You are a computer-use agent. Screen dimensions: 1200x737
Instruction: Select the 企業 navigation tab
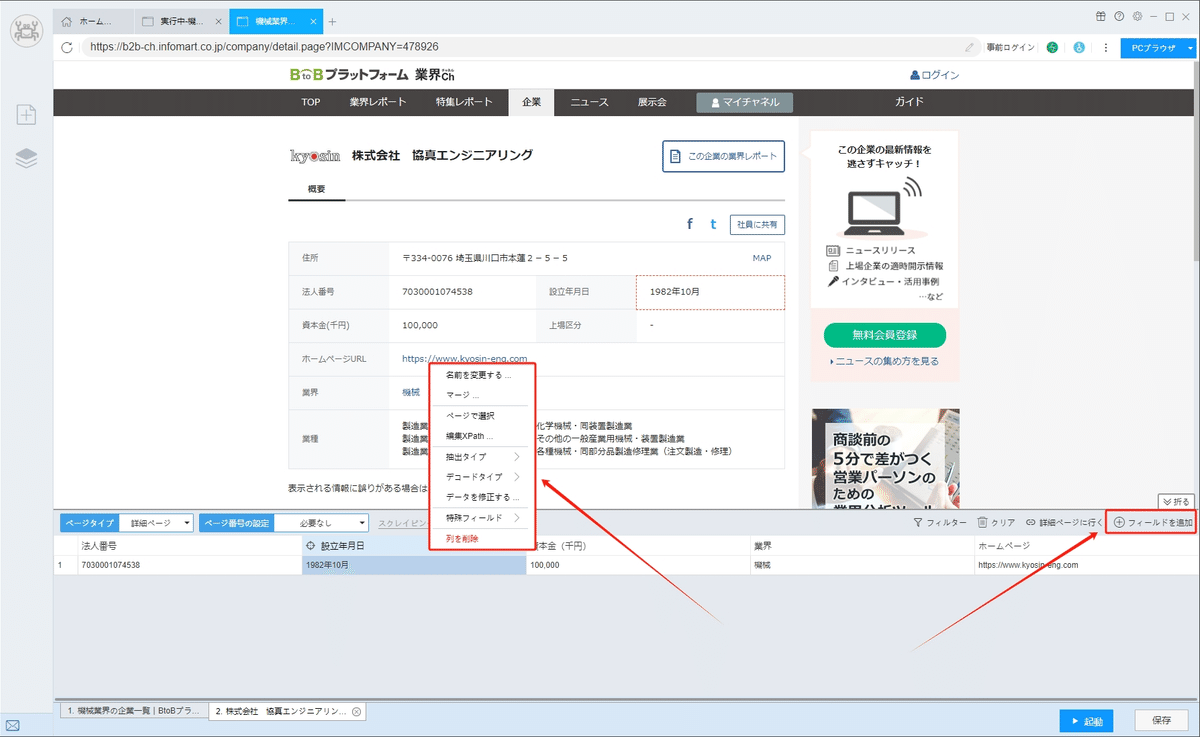(x=531, y=102)
